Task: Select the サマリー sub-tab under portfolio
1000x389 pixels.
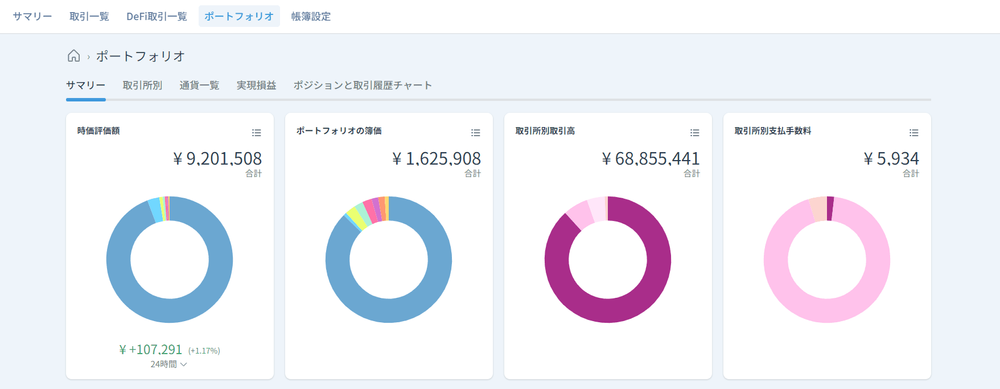Action: coord(86,85)
